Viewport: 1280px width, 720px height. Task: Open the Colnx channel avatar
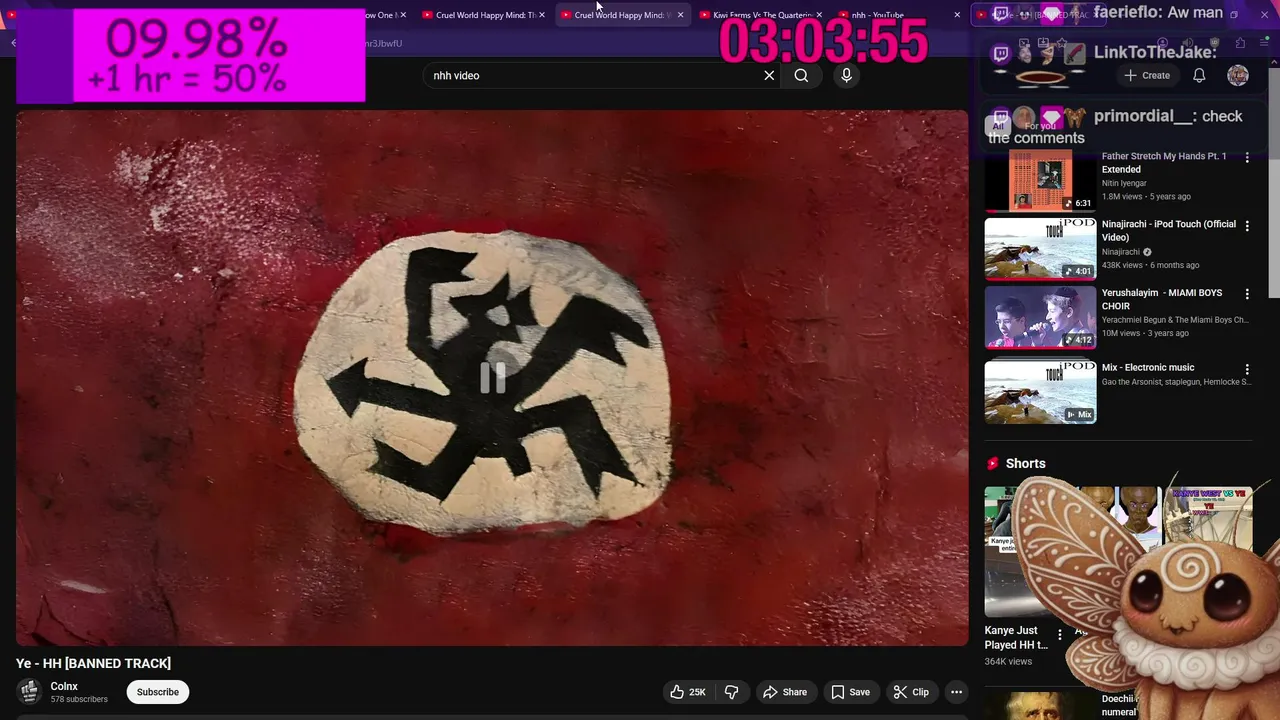pyautogui.click(x=30, y=692)
